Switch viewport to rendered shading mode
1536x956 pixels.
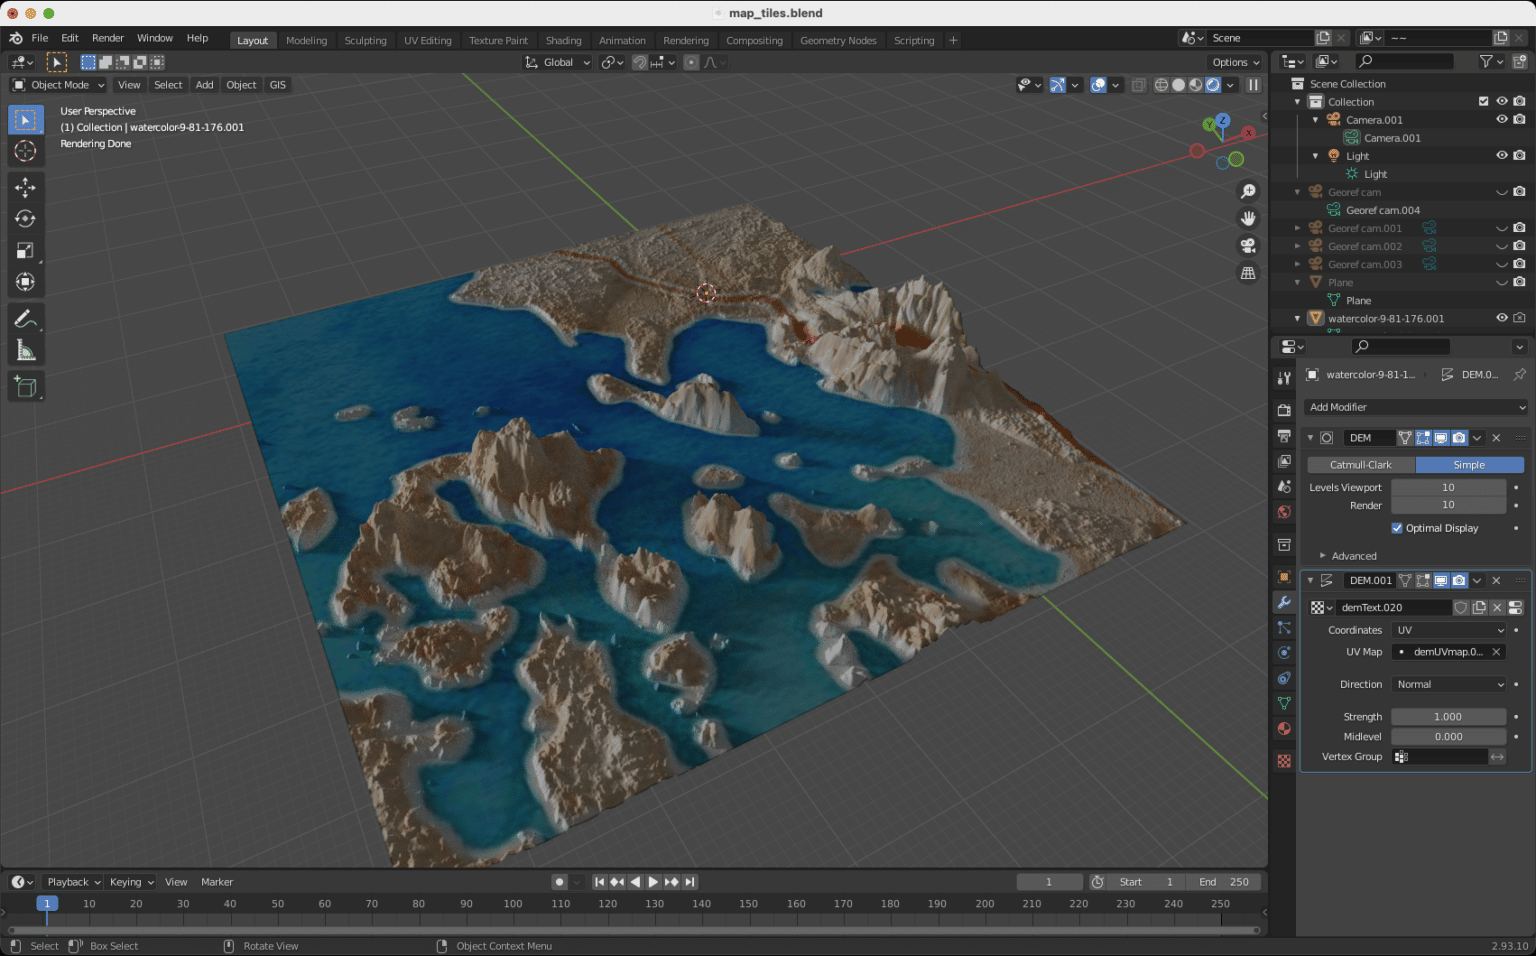1213,85
